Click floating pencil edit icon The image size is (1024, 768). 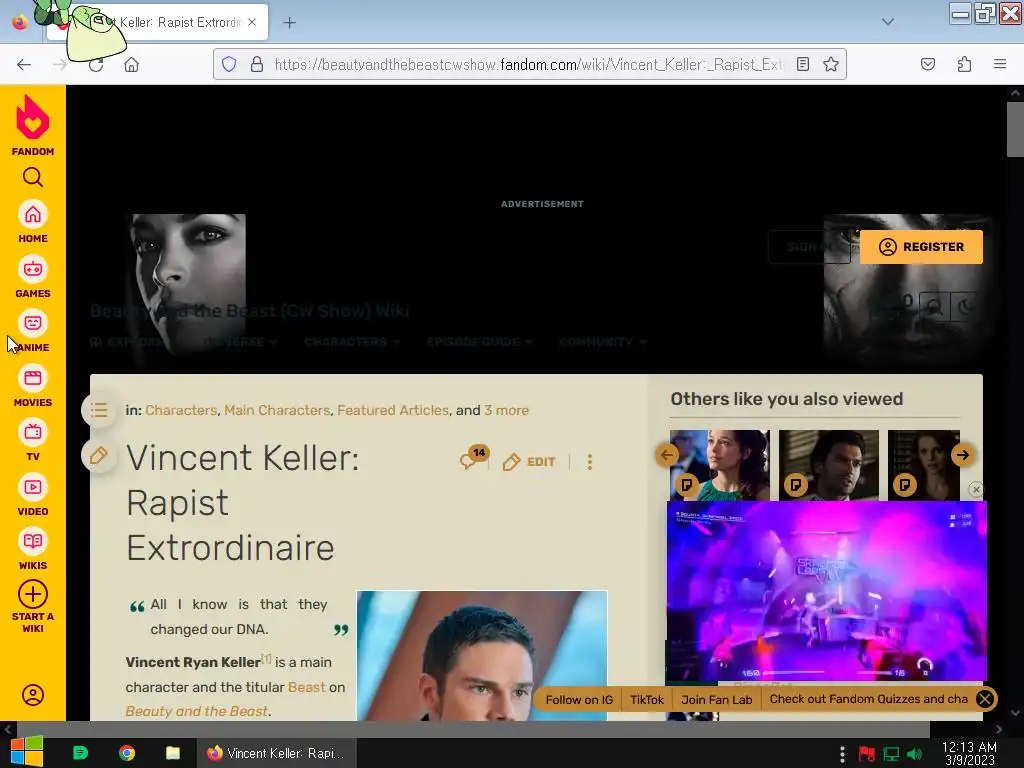coord(99,455)
